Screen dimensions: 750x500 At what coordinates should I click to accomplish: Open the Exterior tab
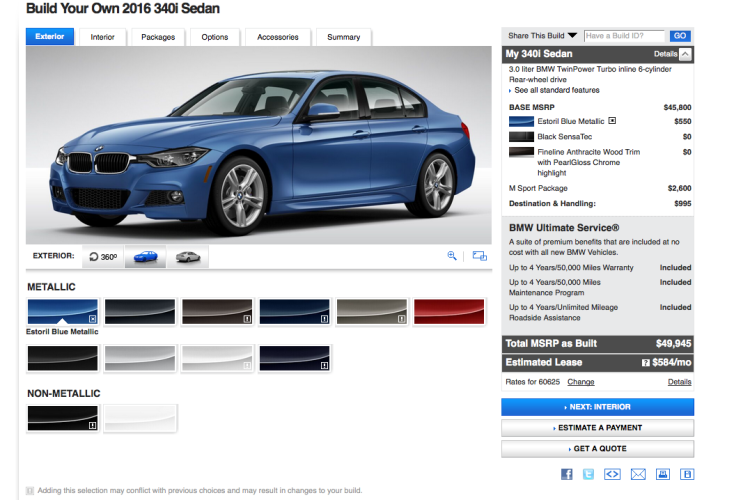(x=50, y=36)
